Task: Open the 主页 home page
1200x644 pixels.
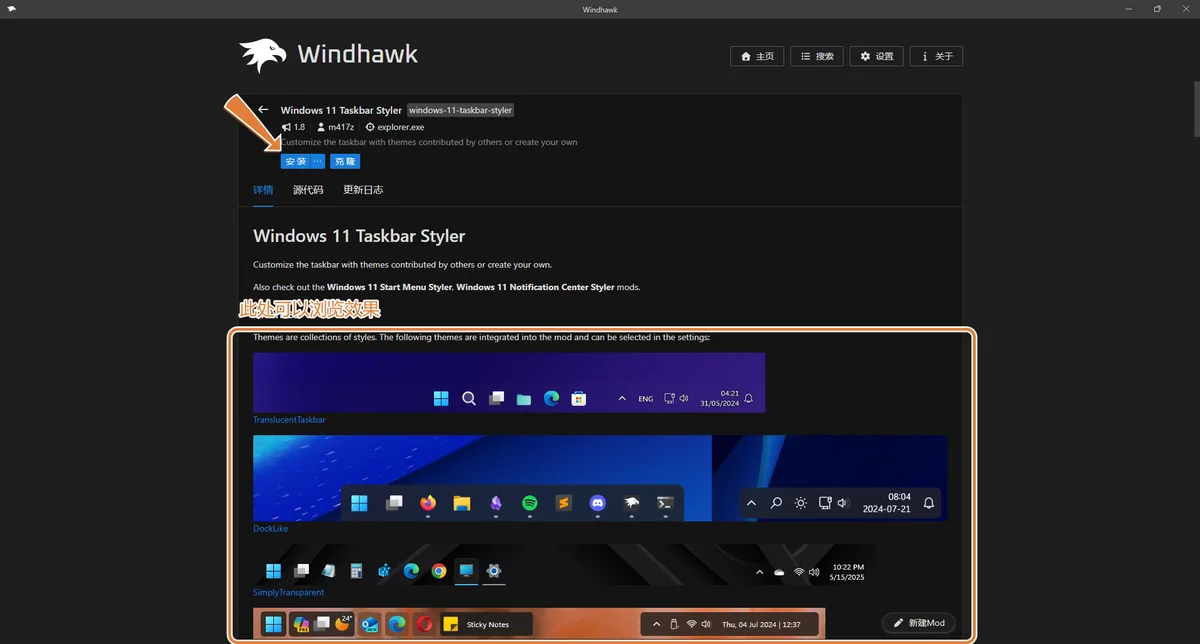Action: [758, 56]
